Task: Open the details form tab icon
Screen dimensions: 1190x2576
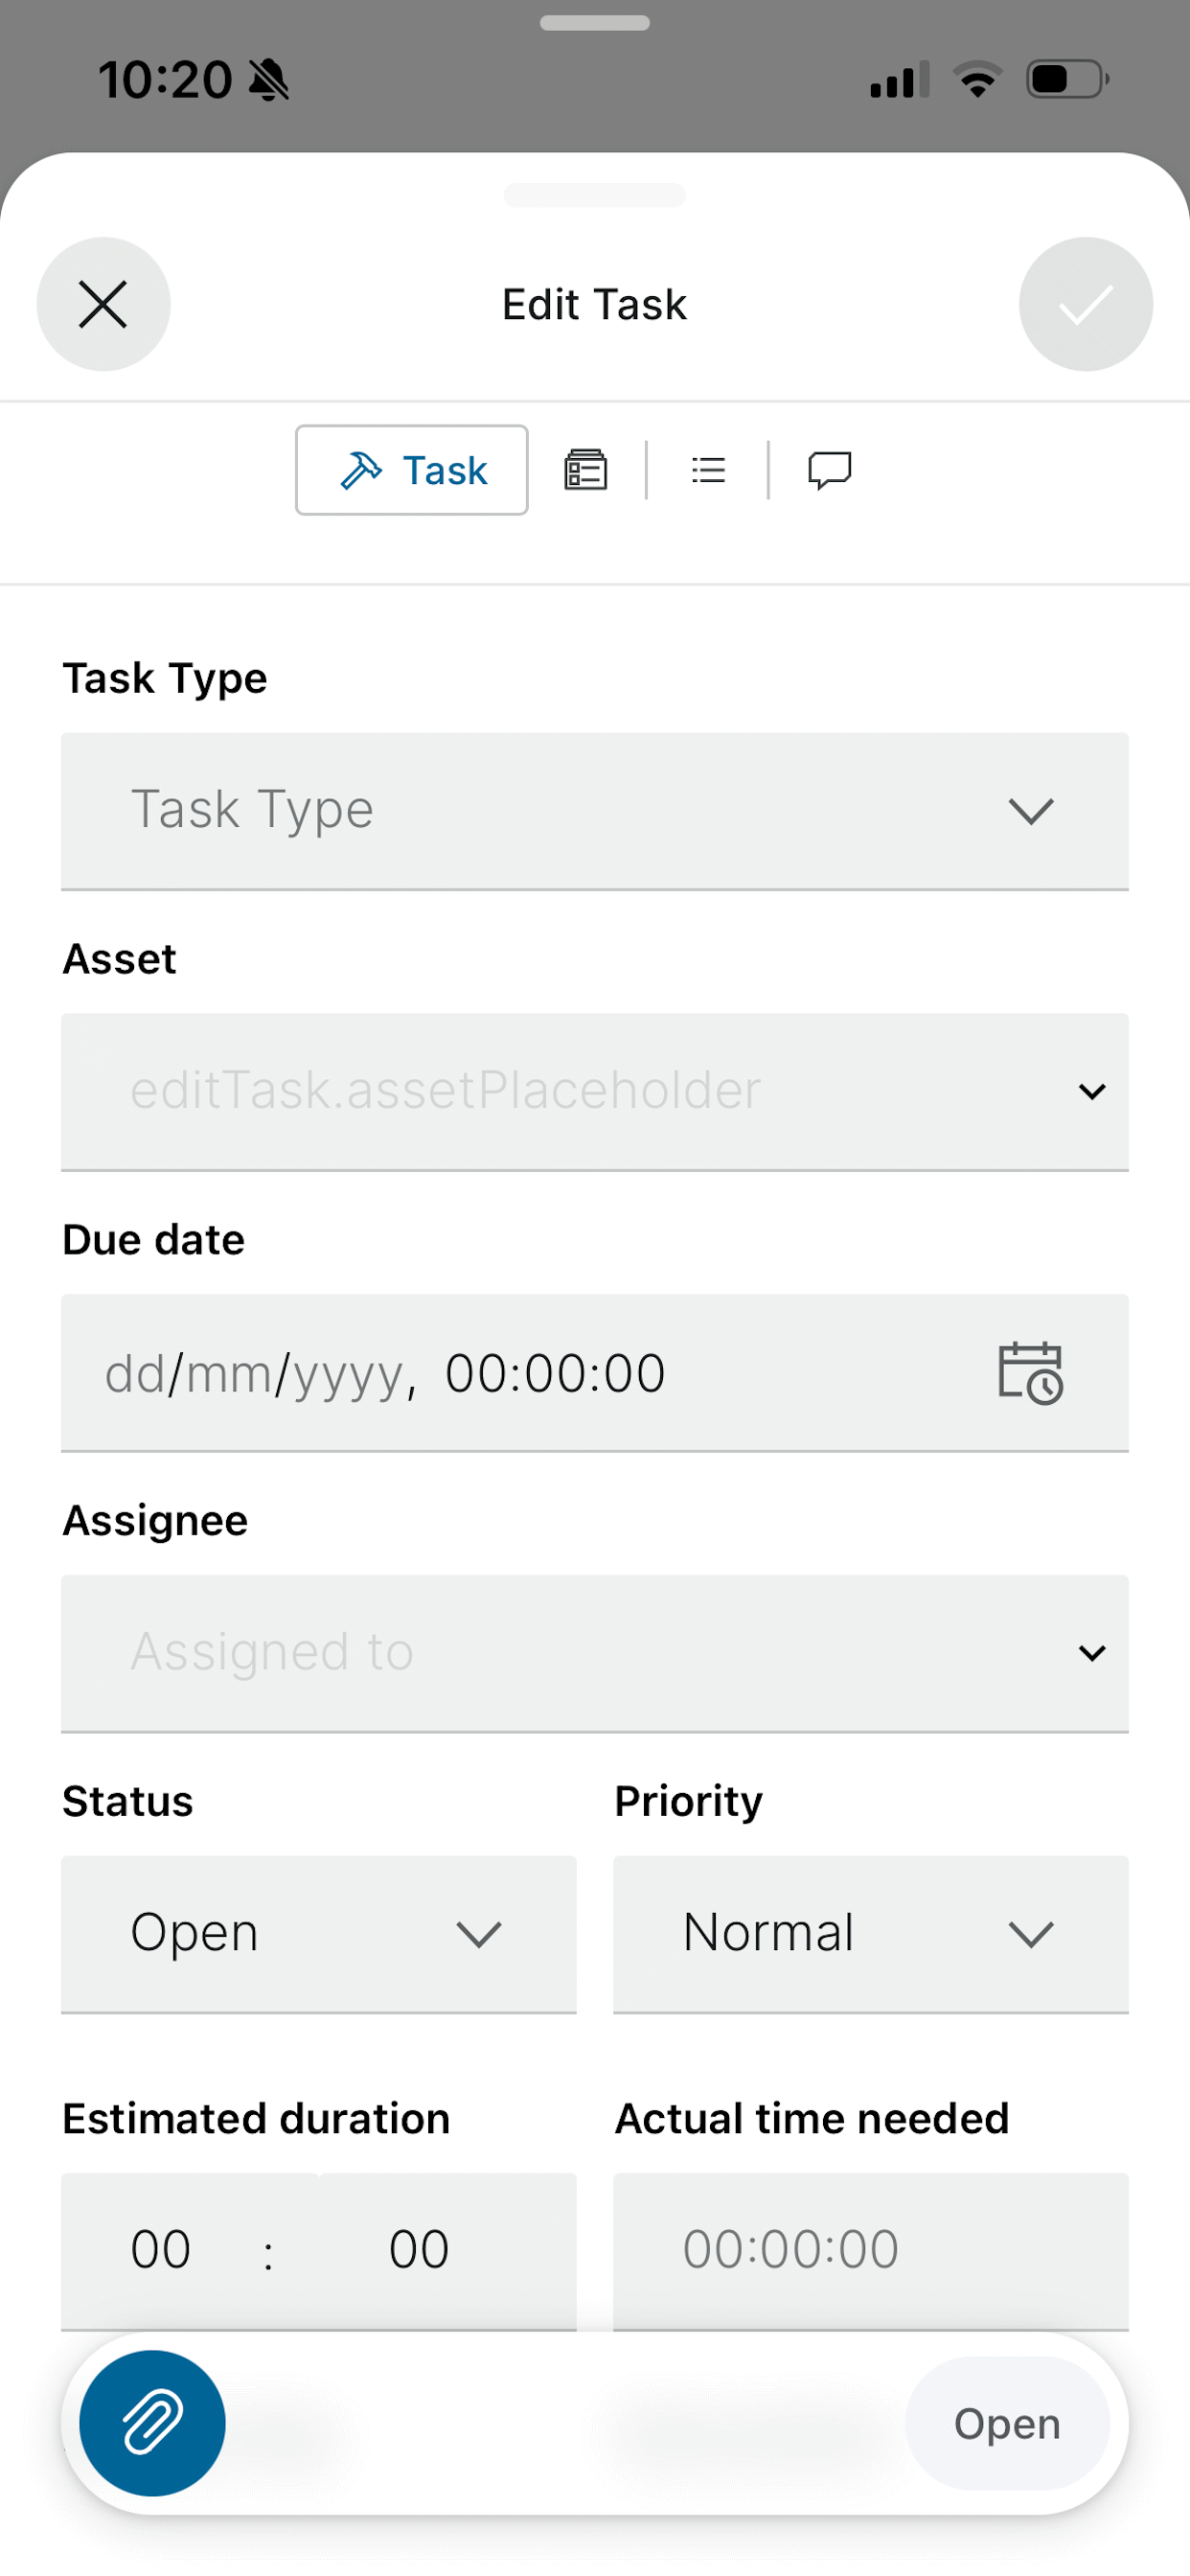Action: tap(585, 470)
